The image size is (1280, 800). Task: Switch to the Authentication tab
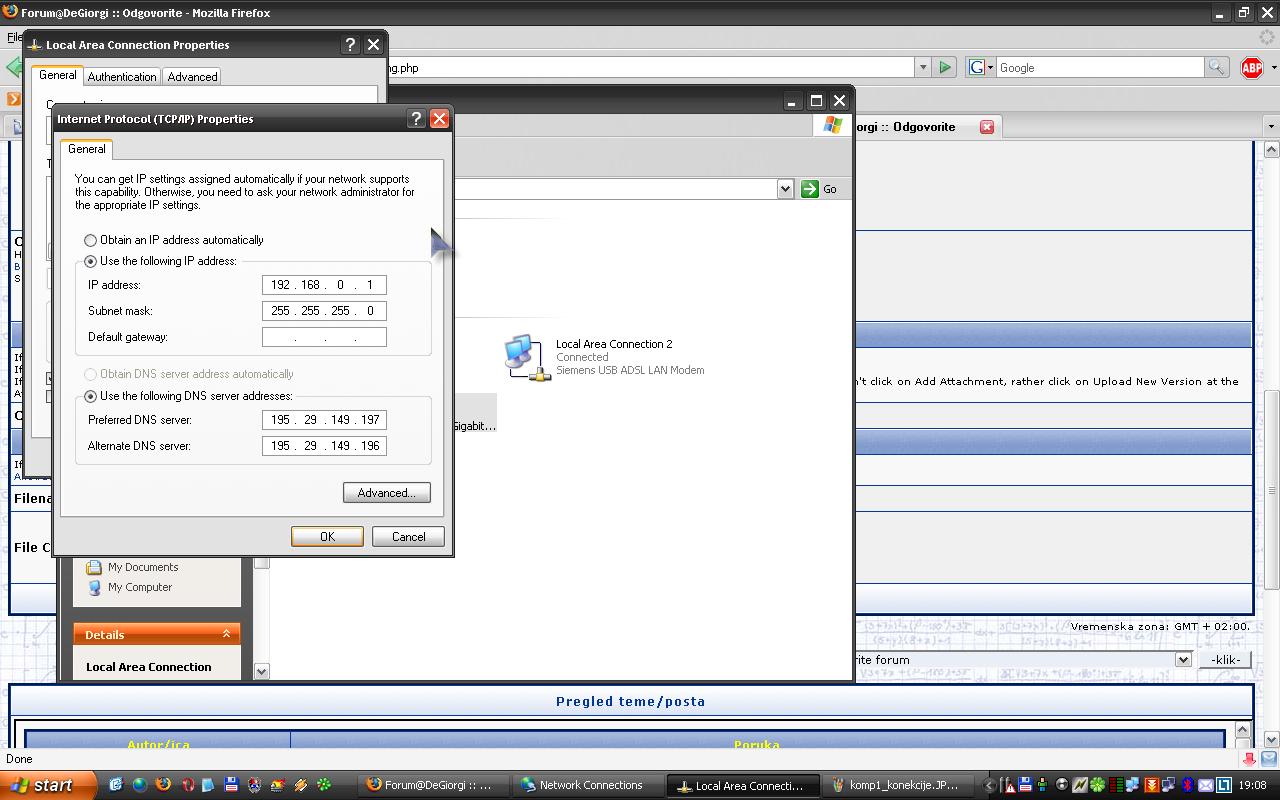click(122, 77)
